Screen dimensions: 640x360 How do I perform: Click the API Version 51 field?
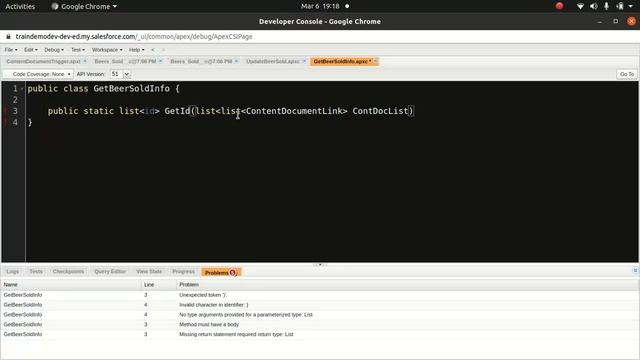(x=116, y=74)
